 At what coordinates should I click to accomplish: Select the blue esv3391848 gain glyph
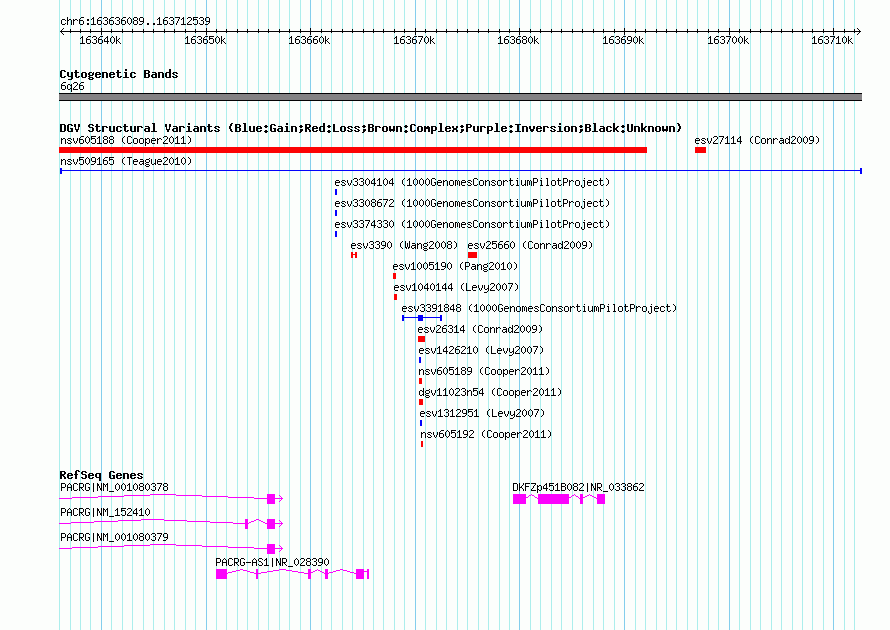pyautogui.click(x=422, y=318)
